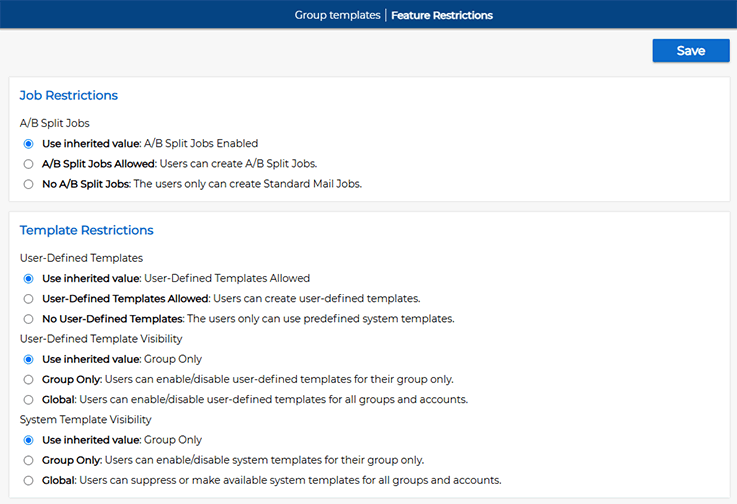
Task: Click the Save button
Action: coord(690,50)
